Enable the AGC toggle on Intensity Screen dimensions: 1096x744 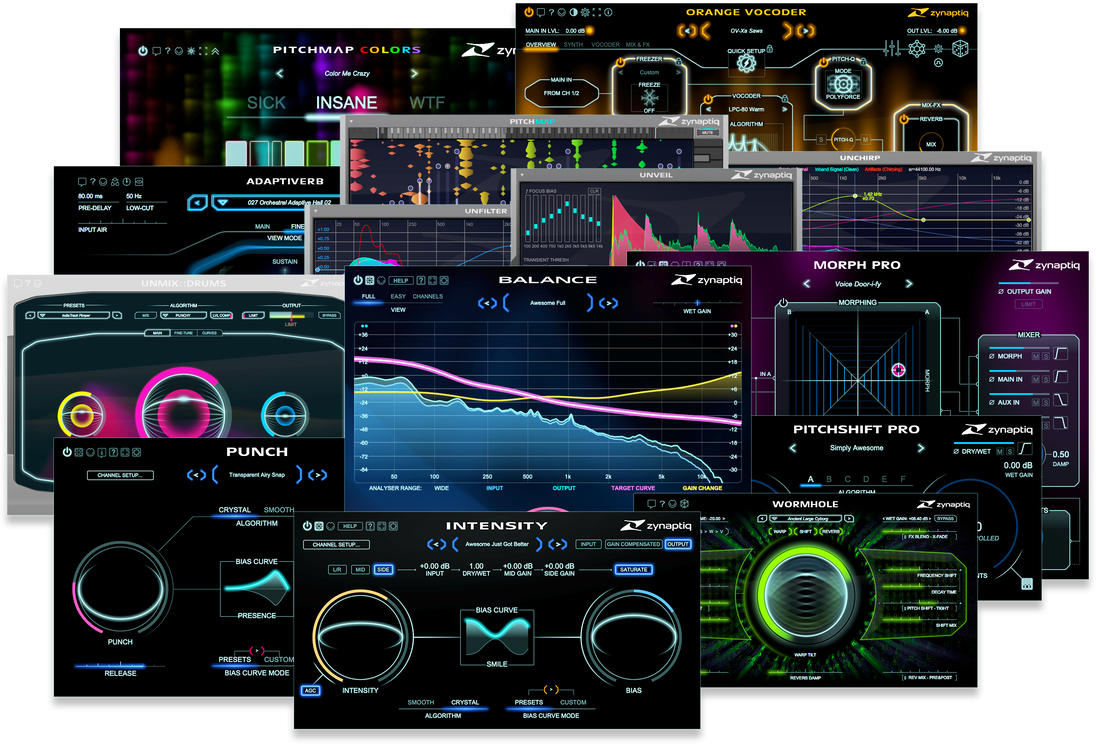click(310, 690)
